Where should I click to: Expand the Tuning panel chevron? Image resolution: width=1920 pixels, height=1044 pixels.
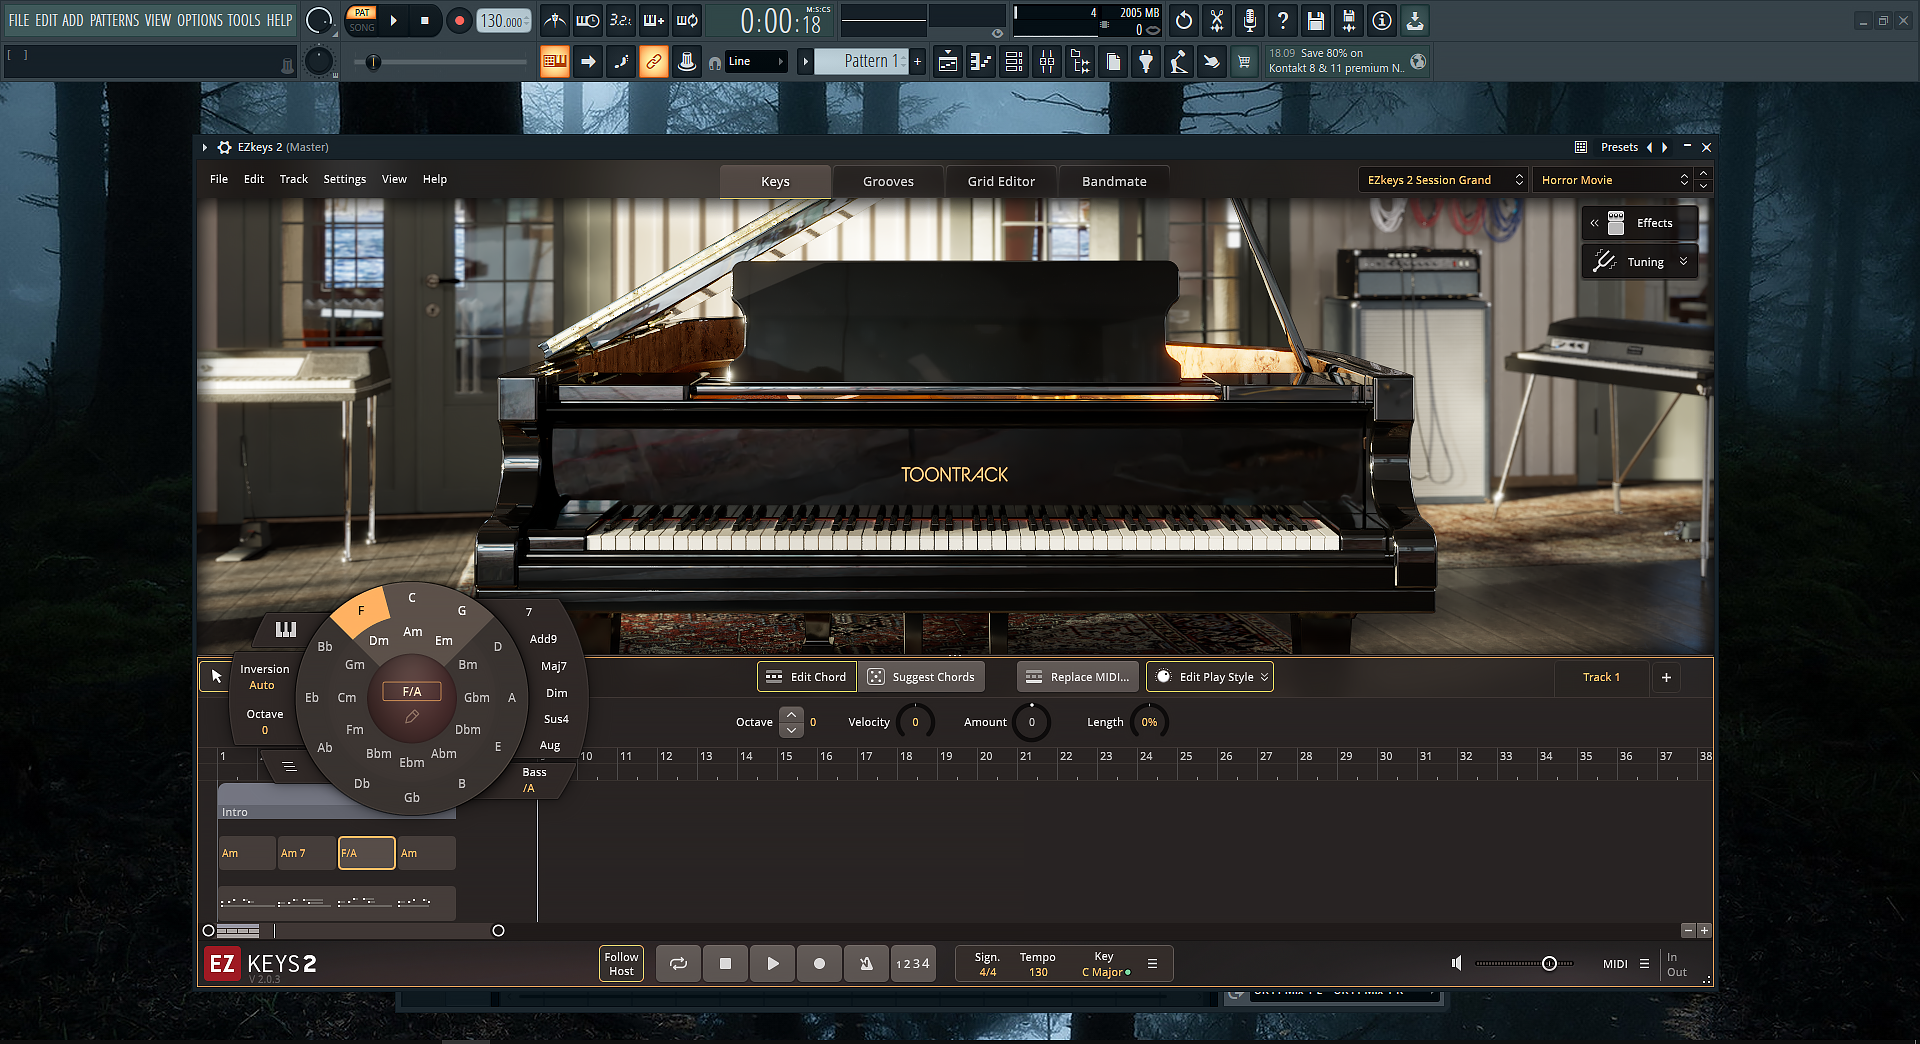point(1683,261)
